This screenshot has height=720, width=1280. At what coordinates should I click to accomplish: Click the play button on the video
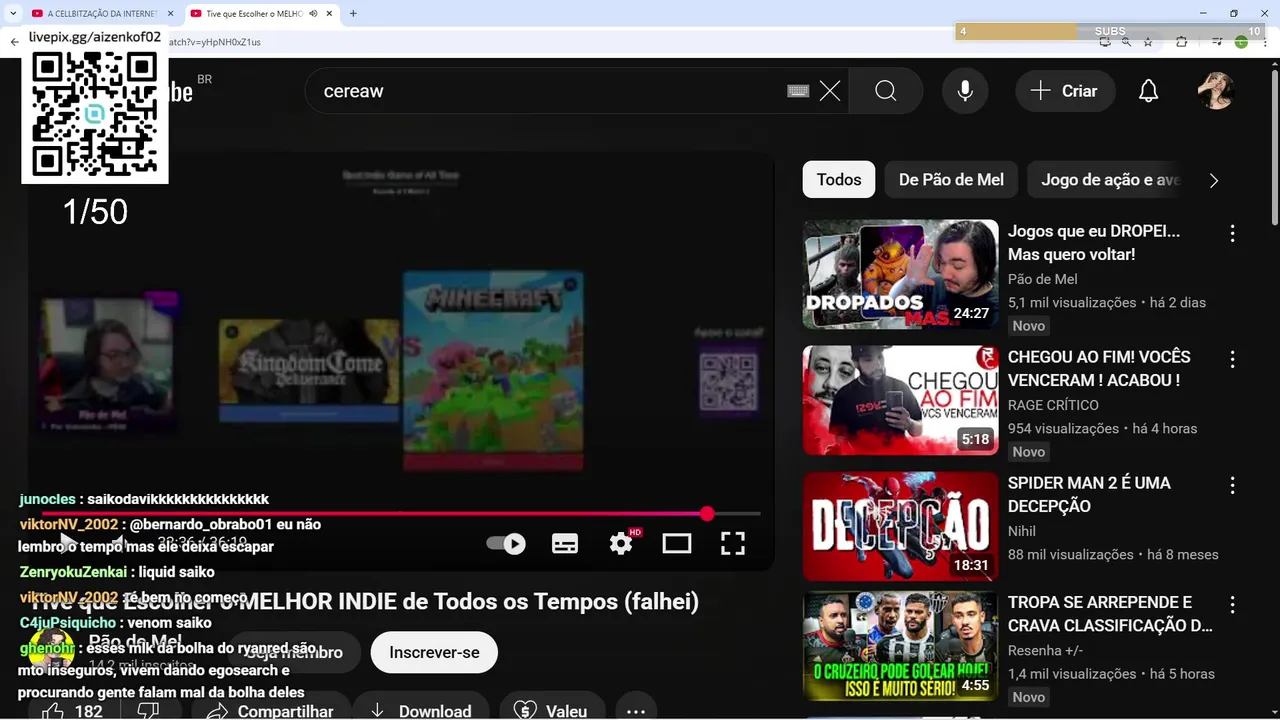[67, 543]
